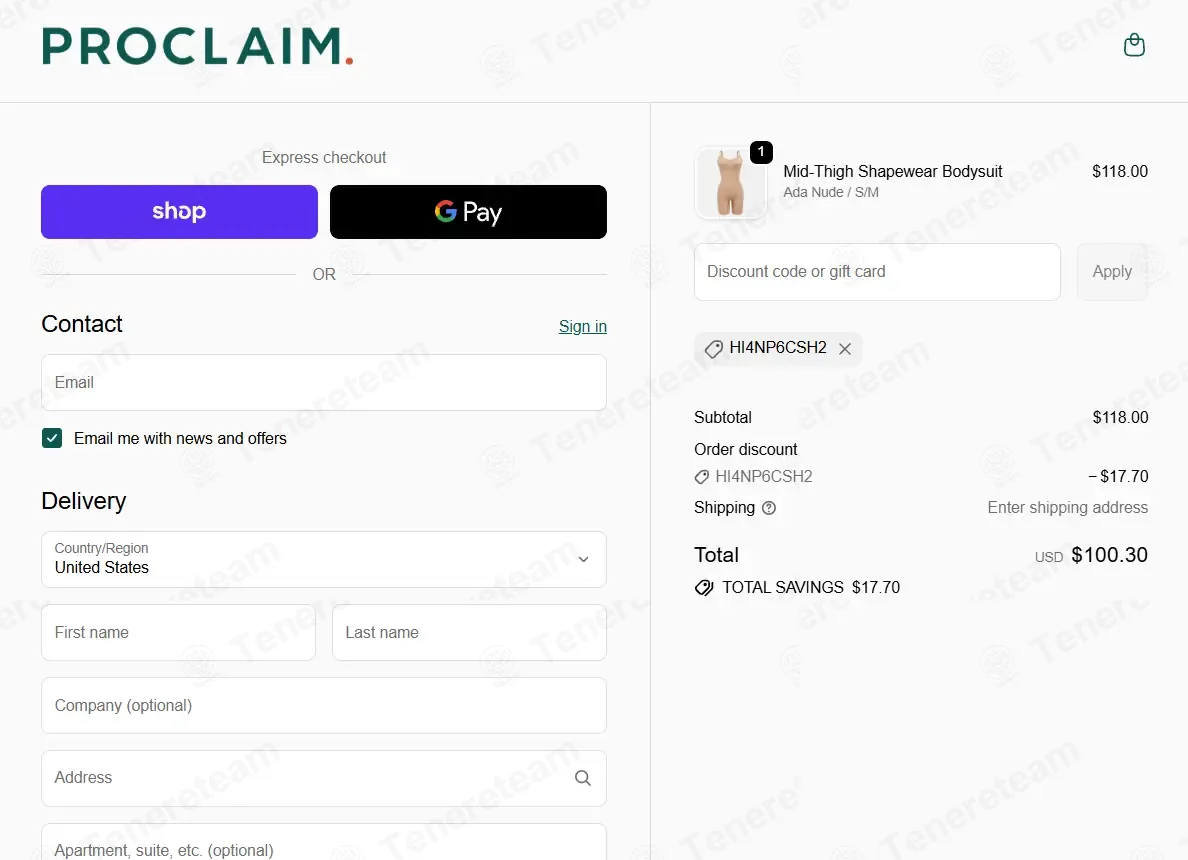The image size is (1188, 860).
Task: Click the total savings tag icon
Action: pyautogui.click(x=704, y=588)
